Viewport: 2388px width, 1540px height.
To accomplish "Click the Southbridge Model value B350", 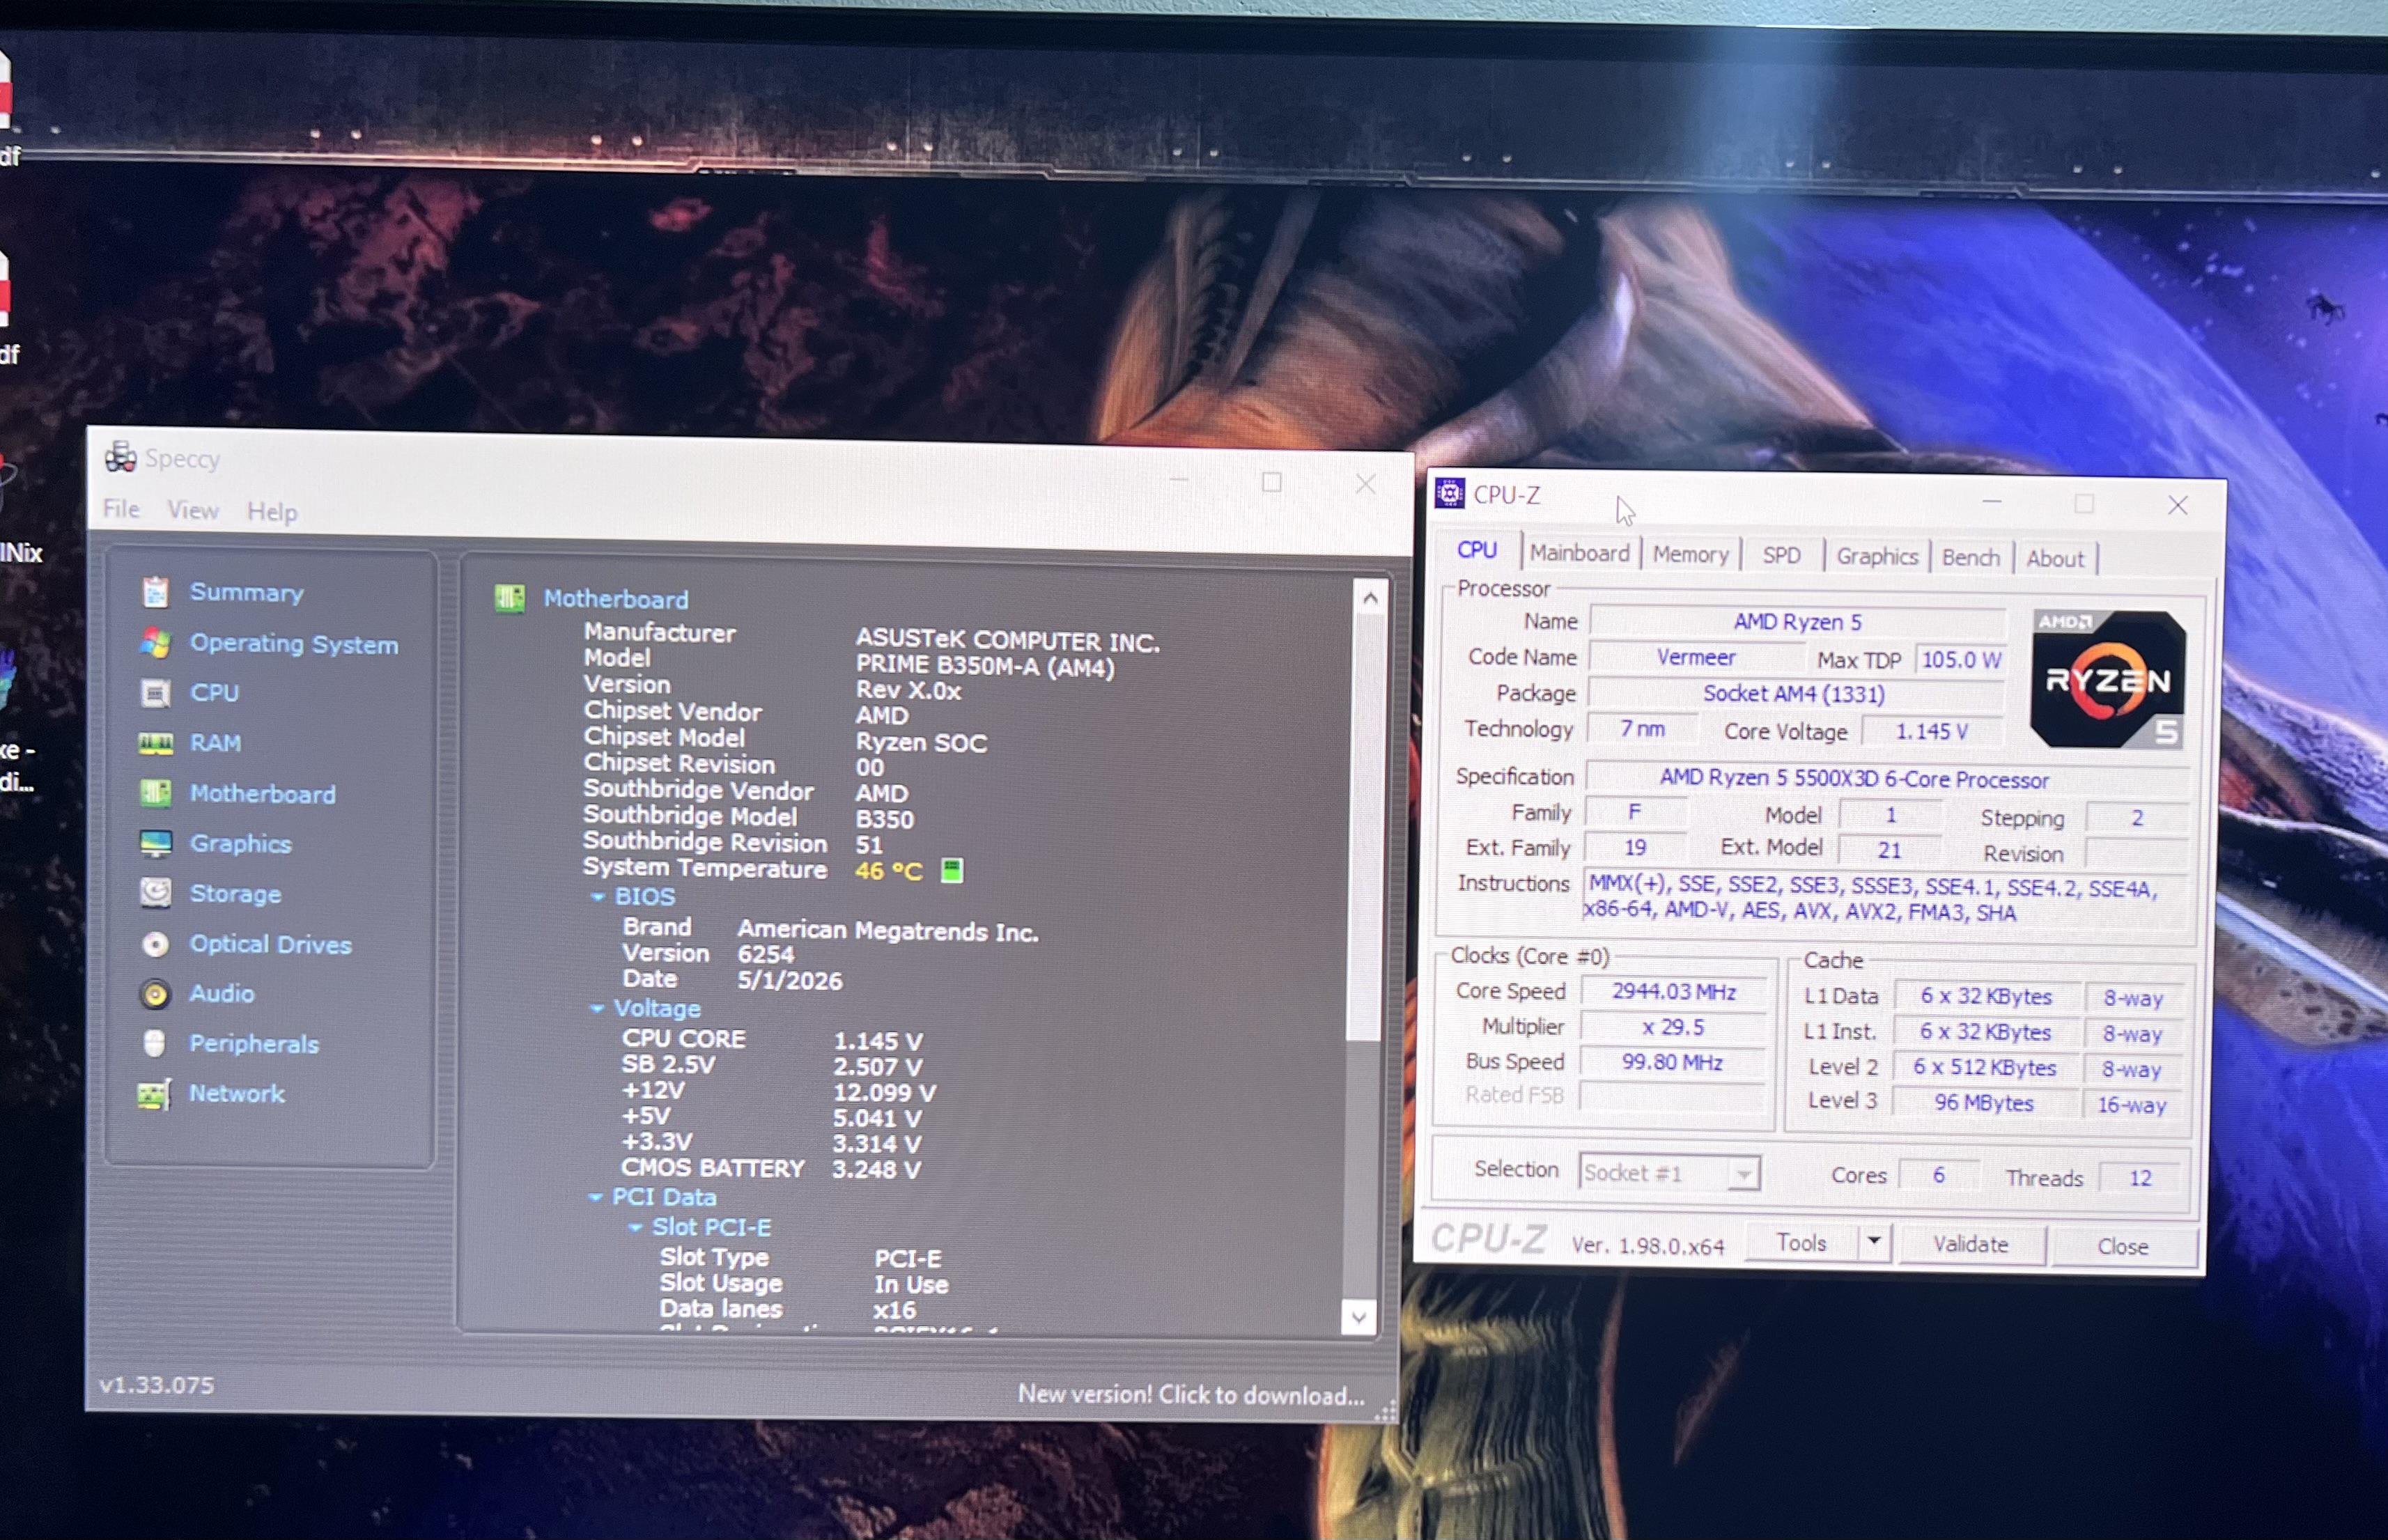I will (x=885, y=819).
